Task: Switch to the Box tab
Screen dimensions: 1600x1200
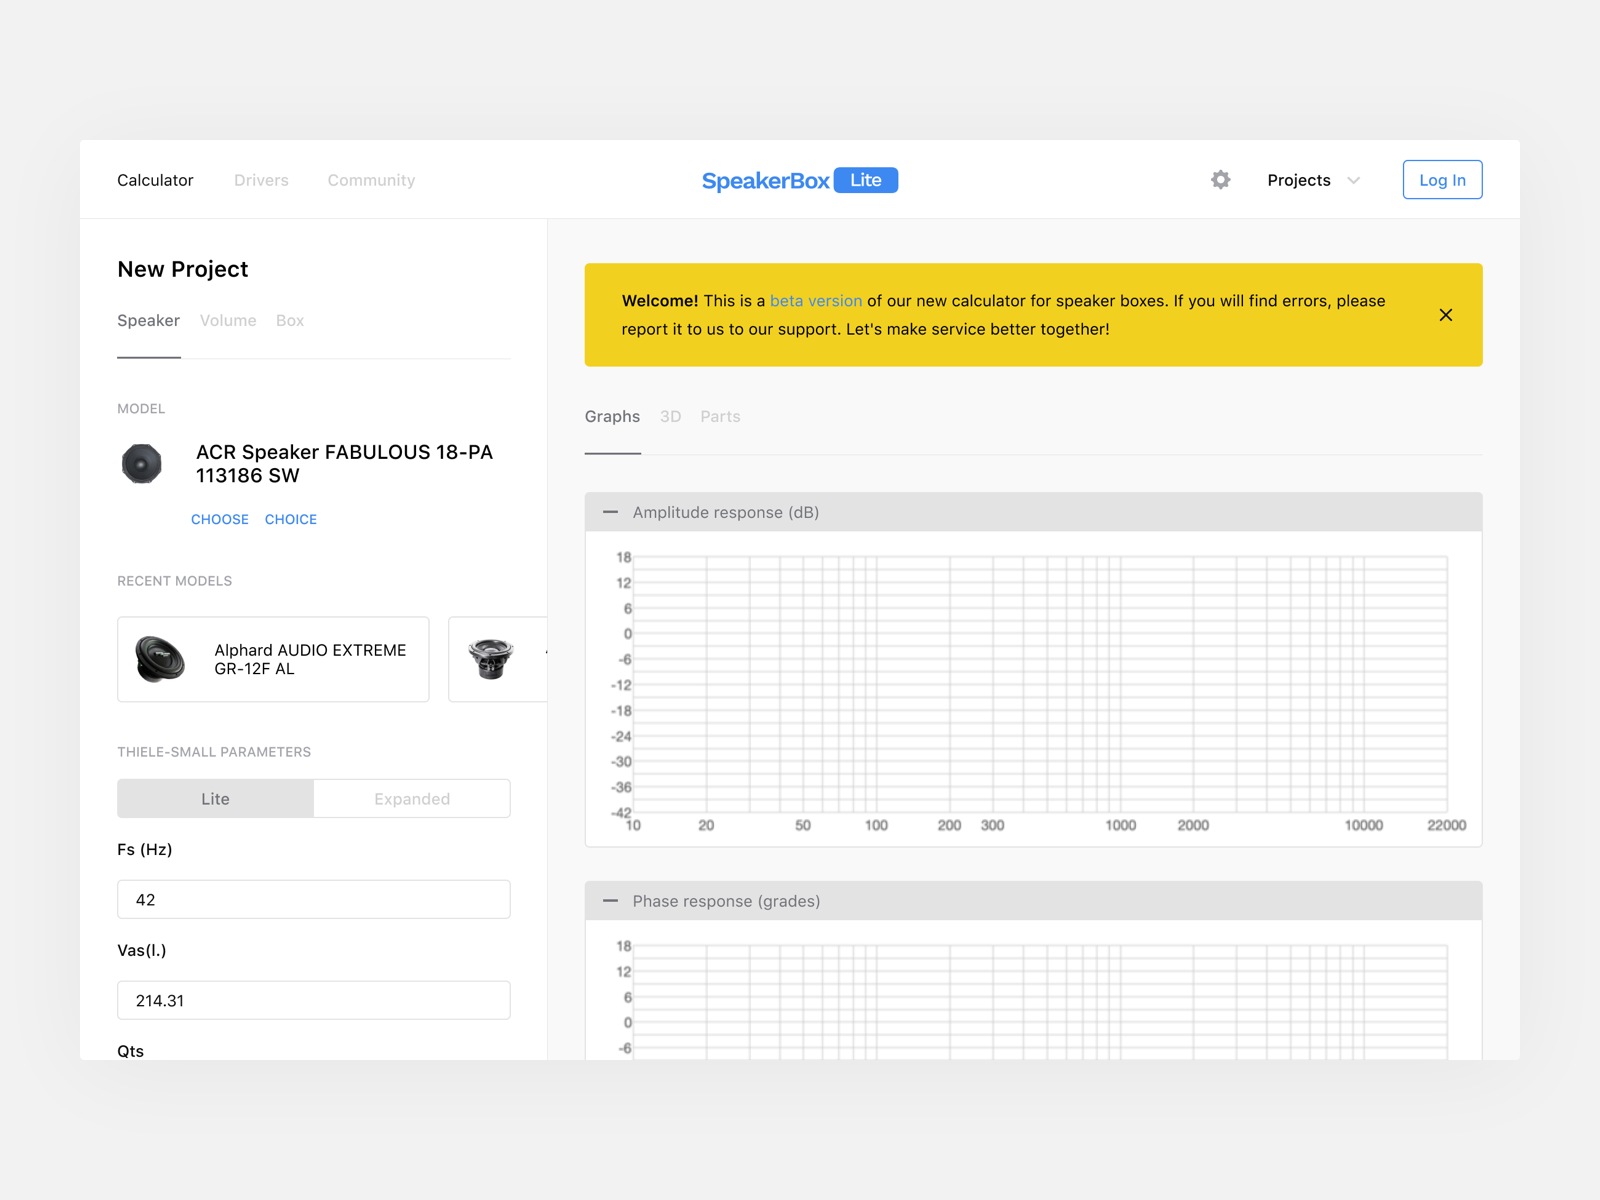Action: point(290,321)
